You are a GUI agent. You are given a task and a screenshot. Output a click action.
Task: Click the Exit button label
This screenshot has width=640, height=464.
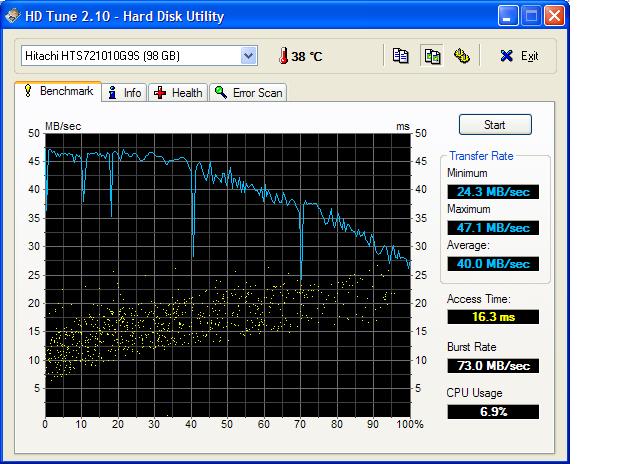pyautogui.click(x=529, y=56)
